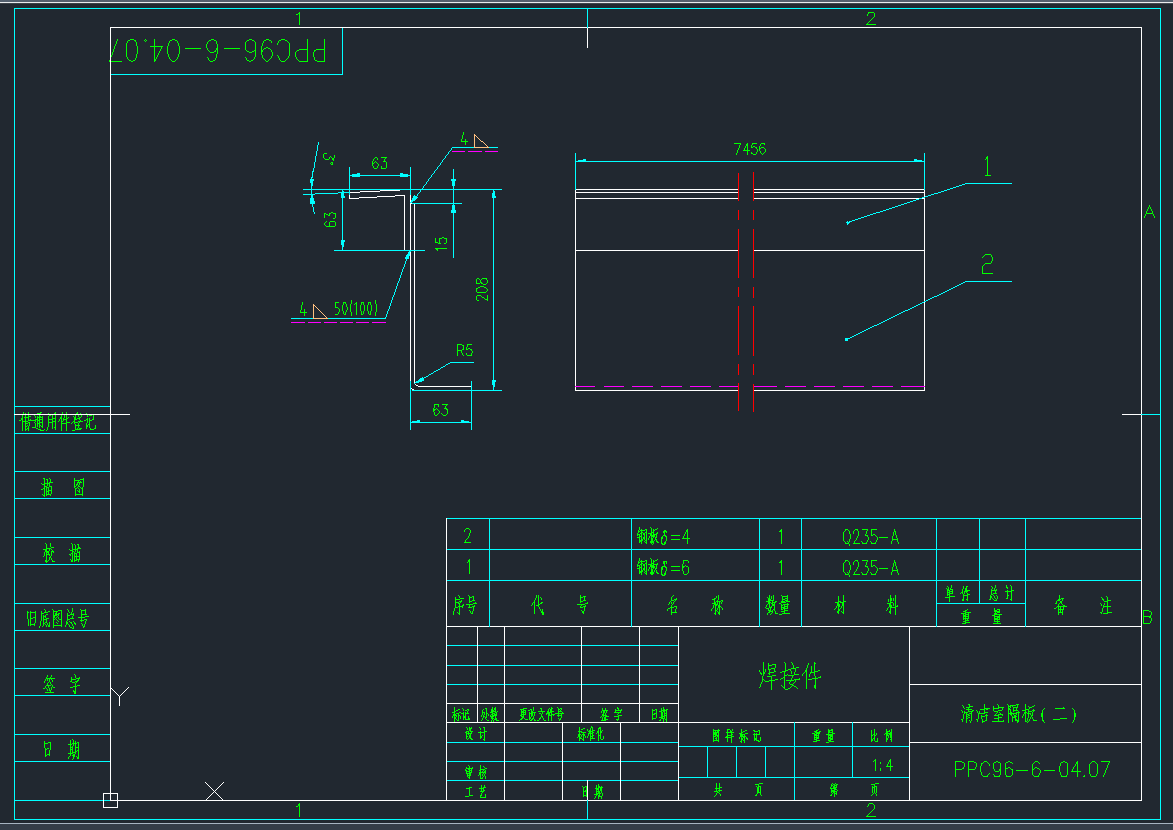
Task: Click the mirrored PPC96-6-04.07 top-left label
Action: 218,51
